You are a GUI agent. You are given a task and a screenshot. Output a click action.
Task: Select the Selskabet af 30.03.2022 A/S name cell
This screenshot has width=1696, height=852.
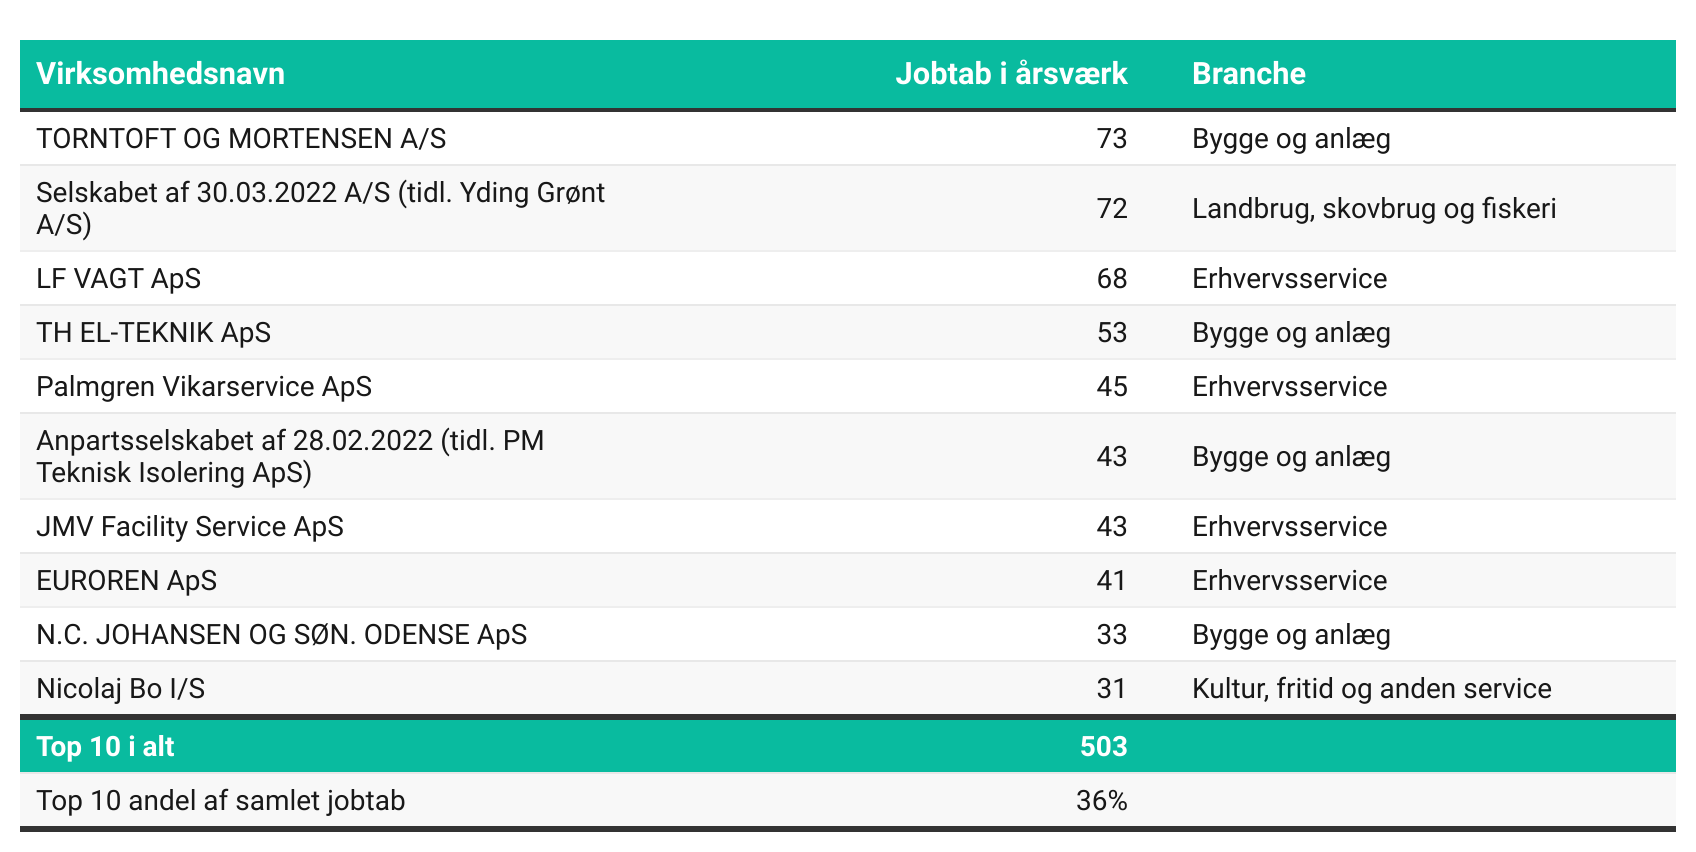[x=320, y=208]
